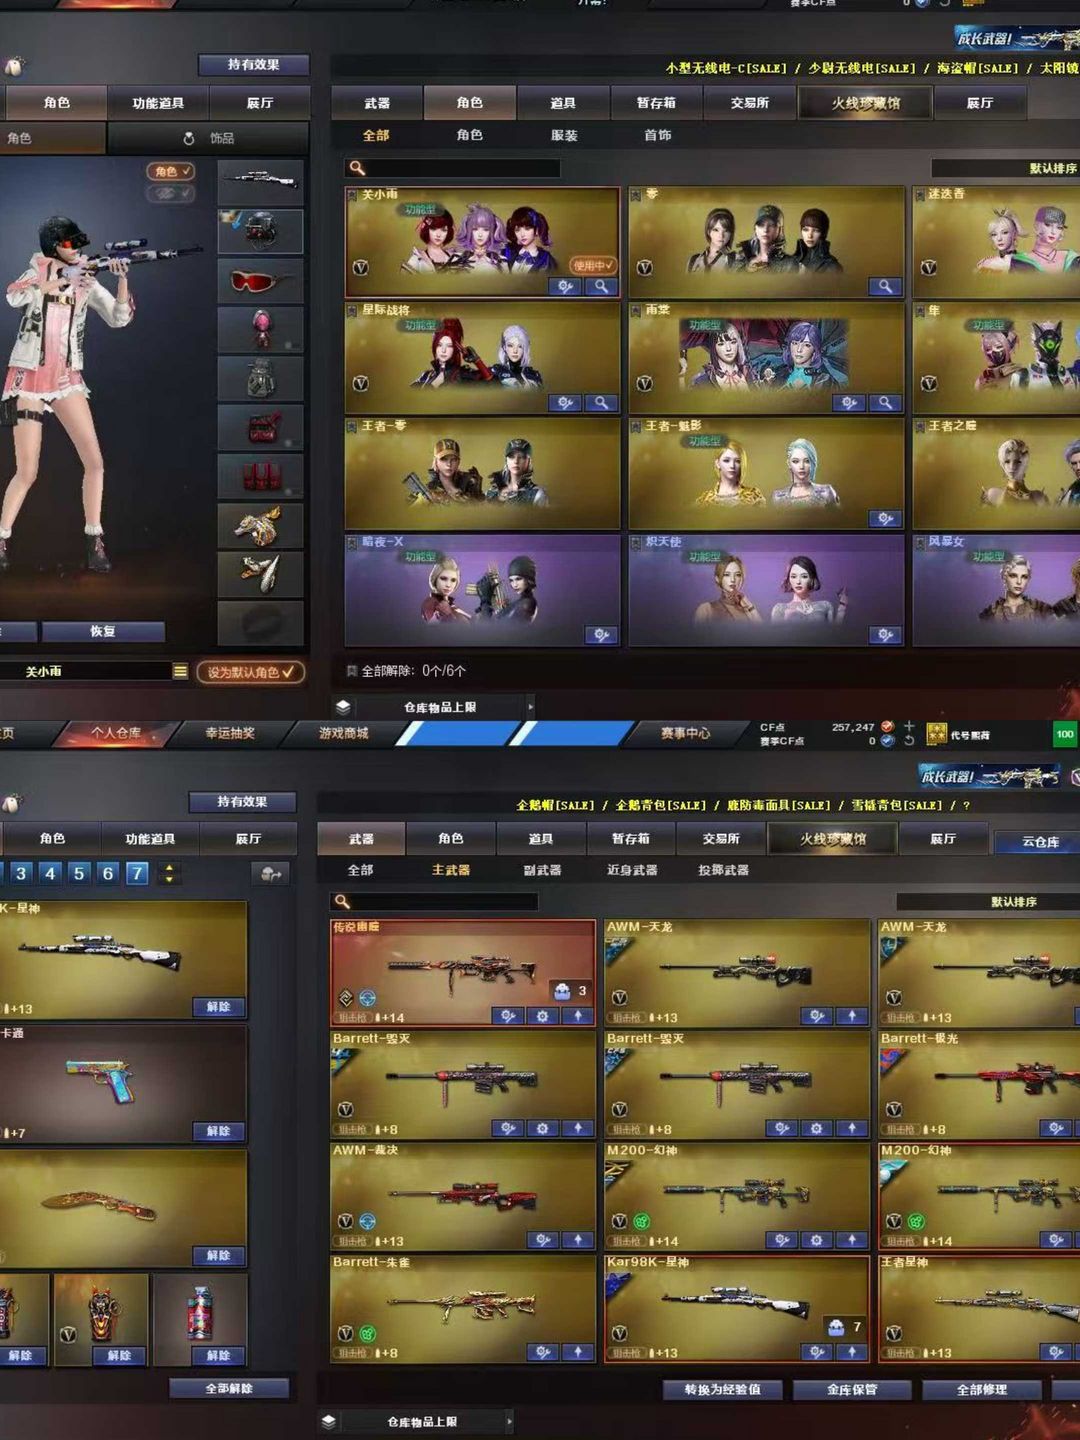Select the pink doll equipment slot
The height and width of the screenshot is (1440, 1080).
pyautogui.click(x=260, y=329)
